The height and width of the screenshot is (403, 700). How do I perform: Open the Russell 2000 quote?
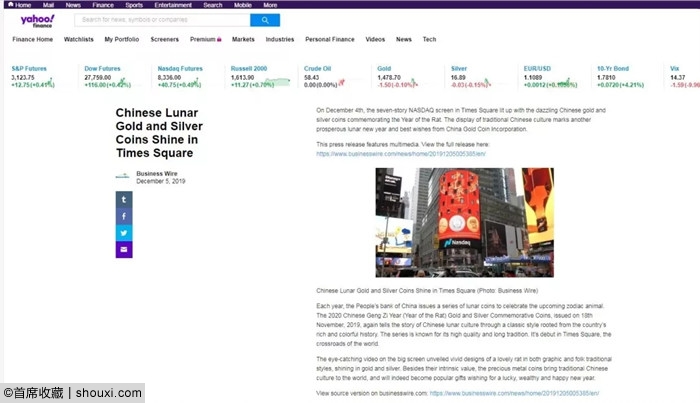pos(249,69)
